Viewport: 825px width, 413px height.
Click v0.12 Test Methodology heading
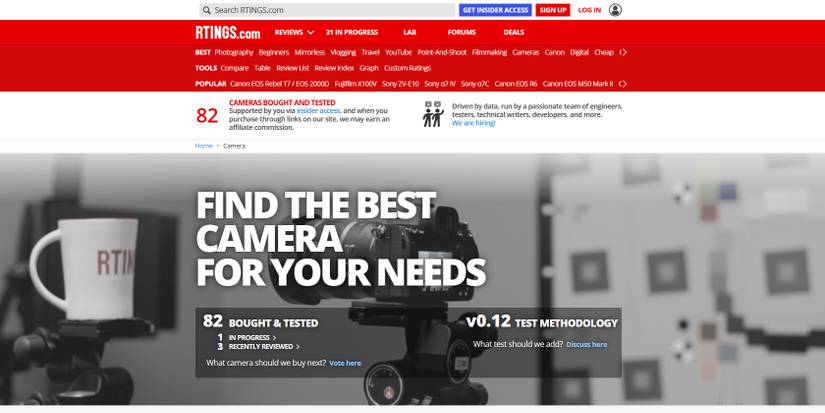coord(542,322)
